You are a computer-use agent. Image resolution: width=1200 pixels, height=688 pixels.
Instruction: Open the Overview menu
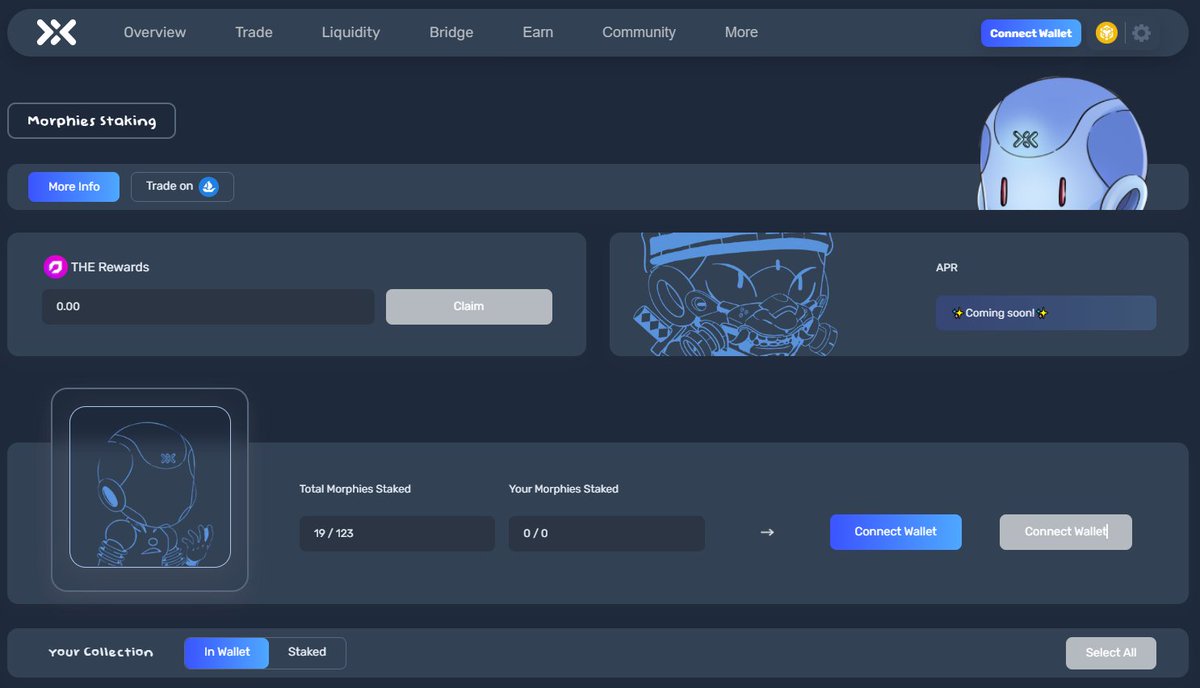pos(155,32)
